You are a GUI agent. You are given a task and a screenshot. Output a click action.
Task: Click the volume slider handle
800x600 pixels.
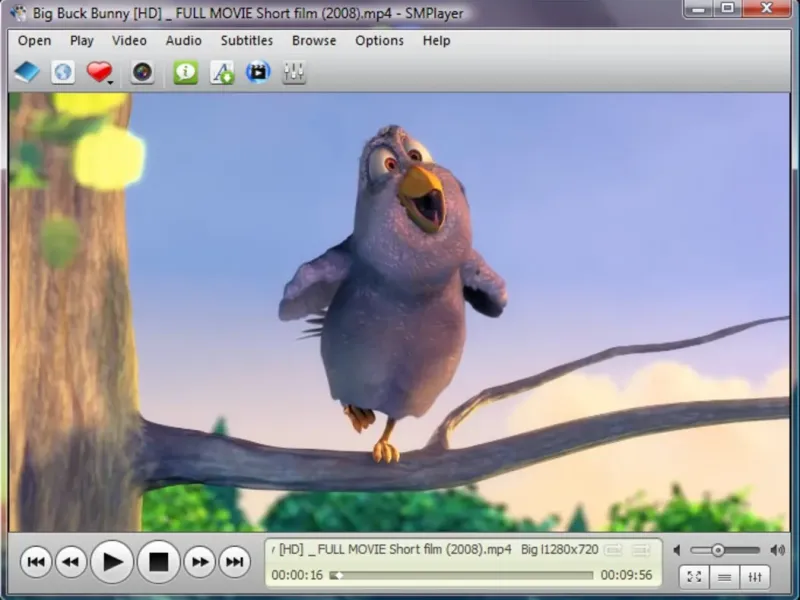(718, 550)
